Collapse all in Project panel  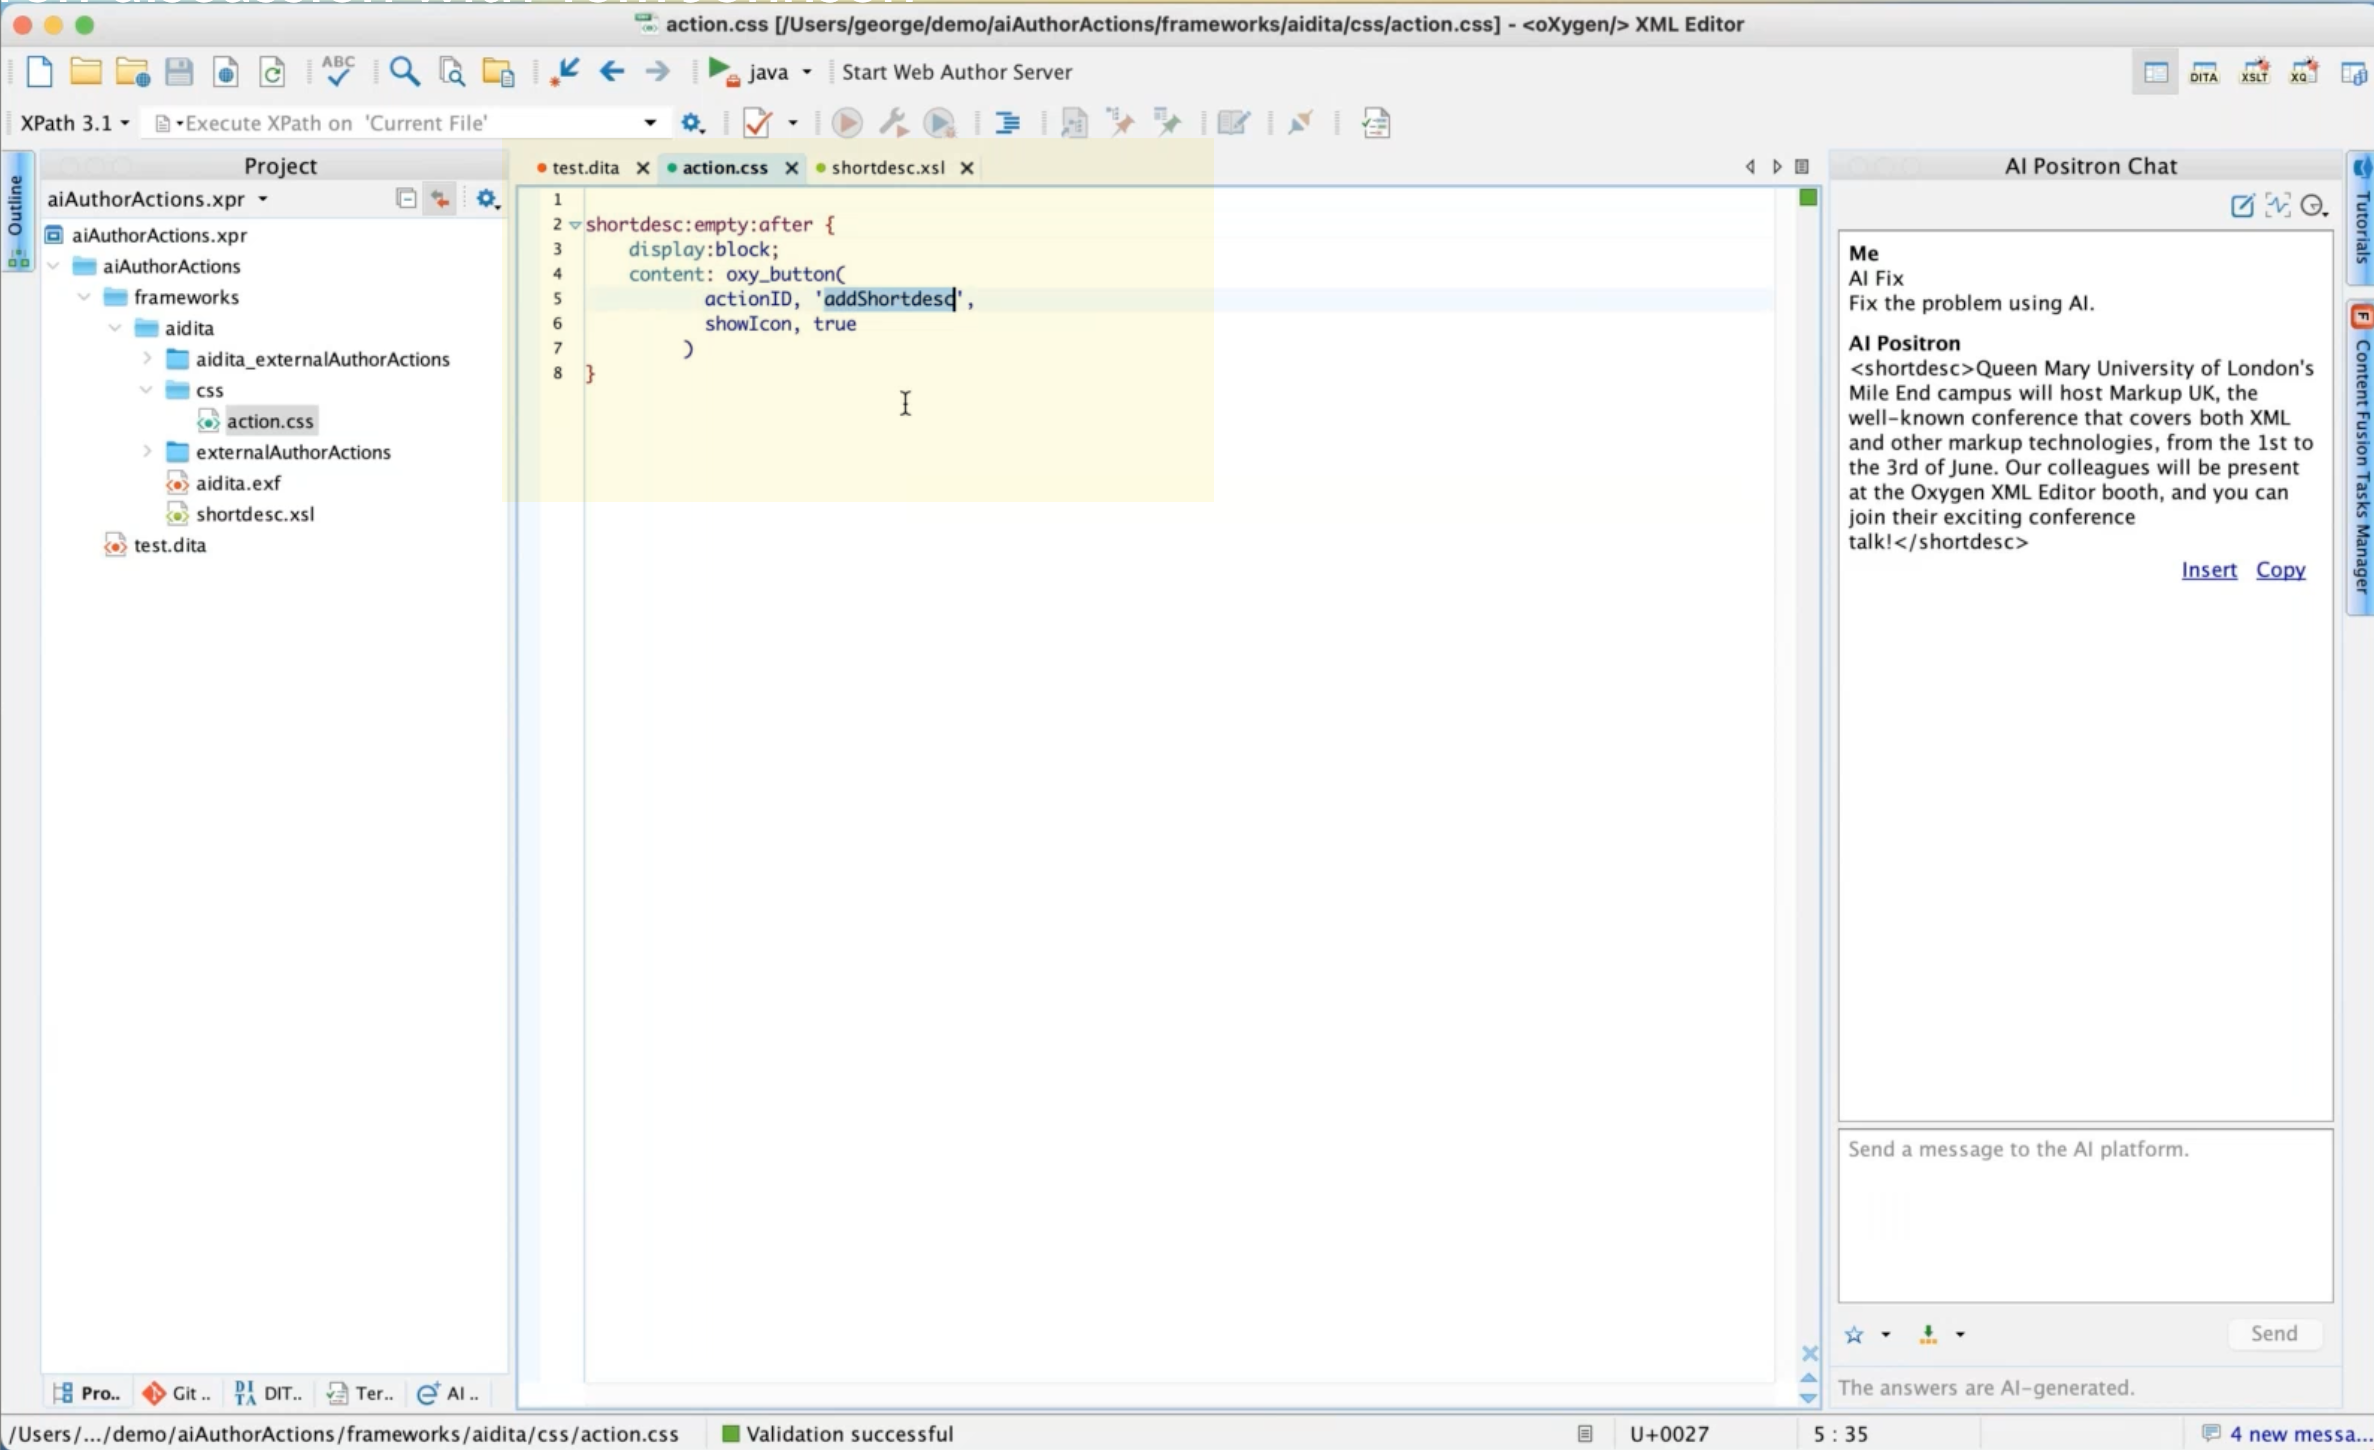[x=406, y=199]
